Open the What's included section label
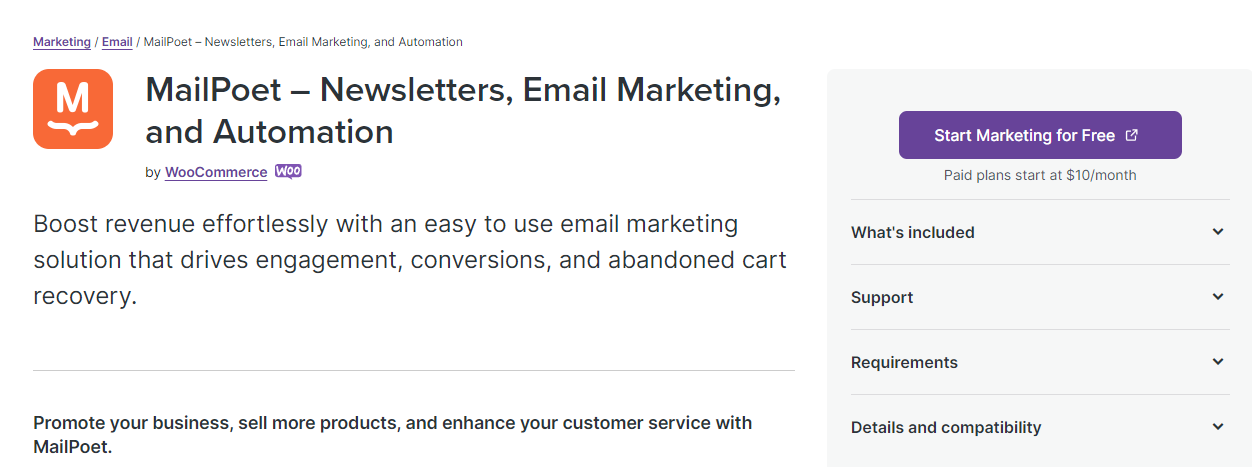1252x467 pixels. 912,232
